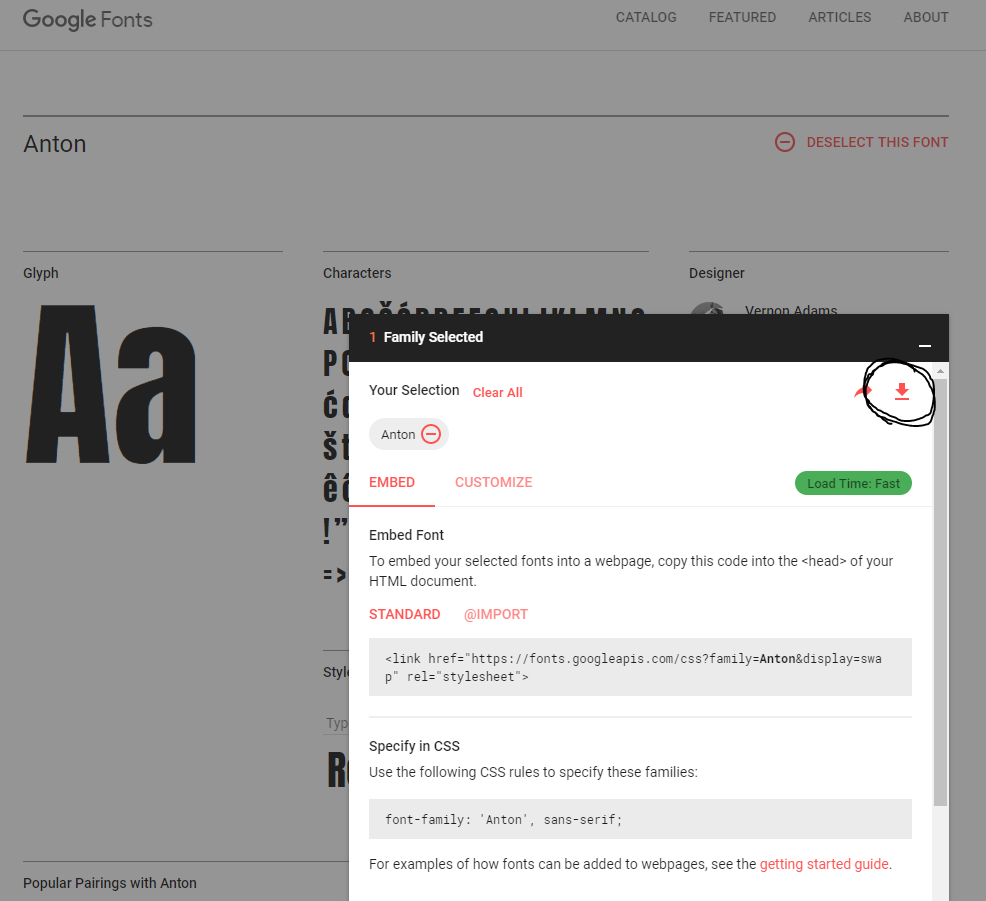Screen dimensions: 986x901
Task: Click designer name Vernon Adams
Action: pyautogui.click(x=790, y=309)
